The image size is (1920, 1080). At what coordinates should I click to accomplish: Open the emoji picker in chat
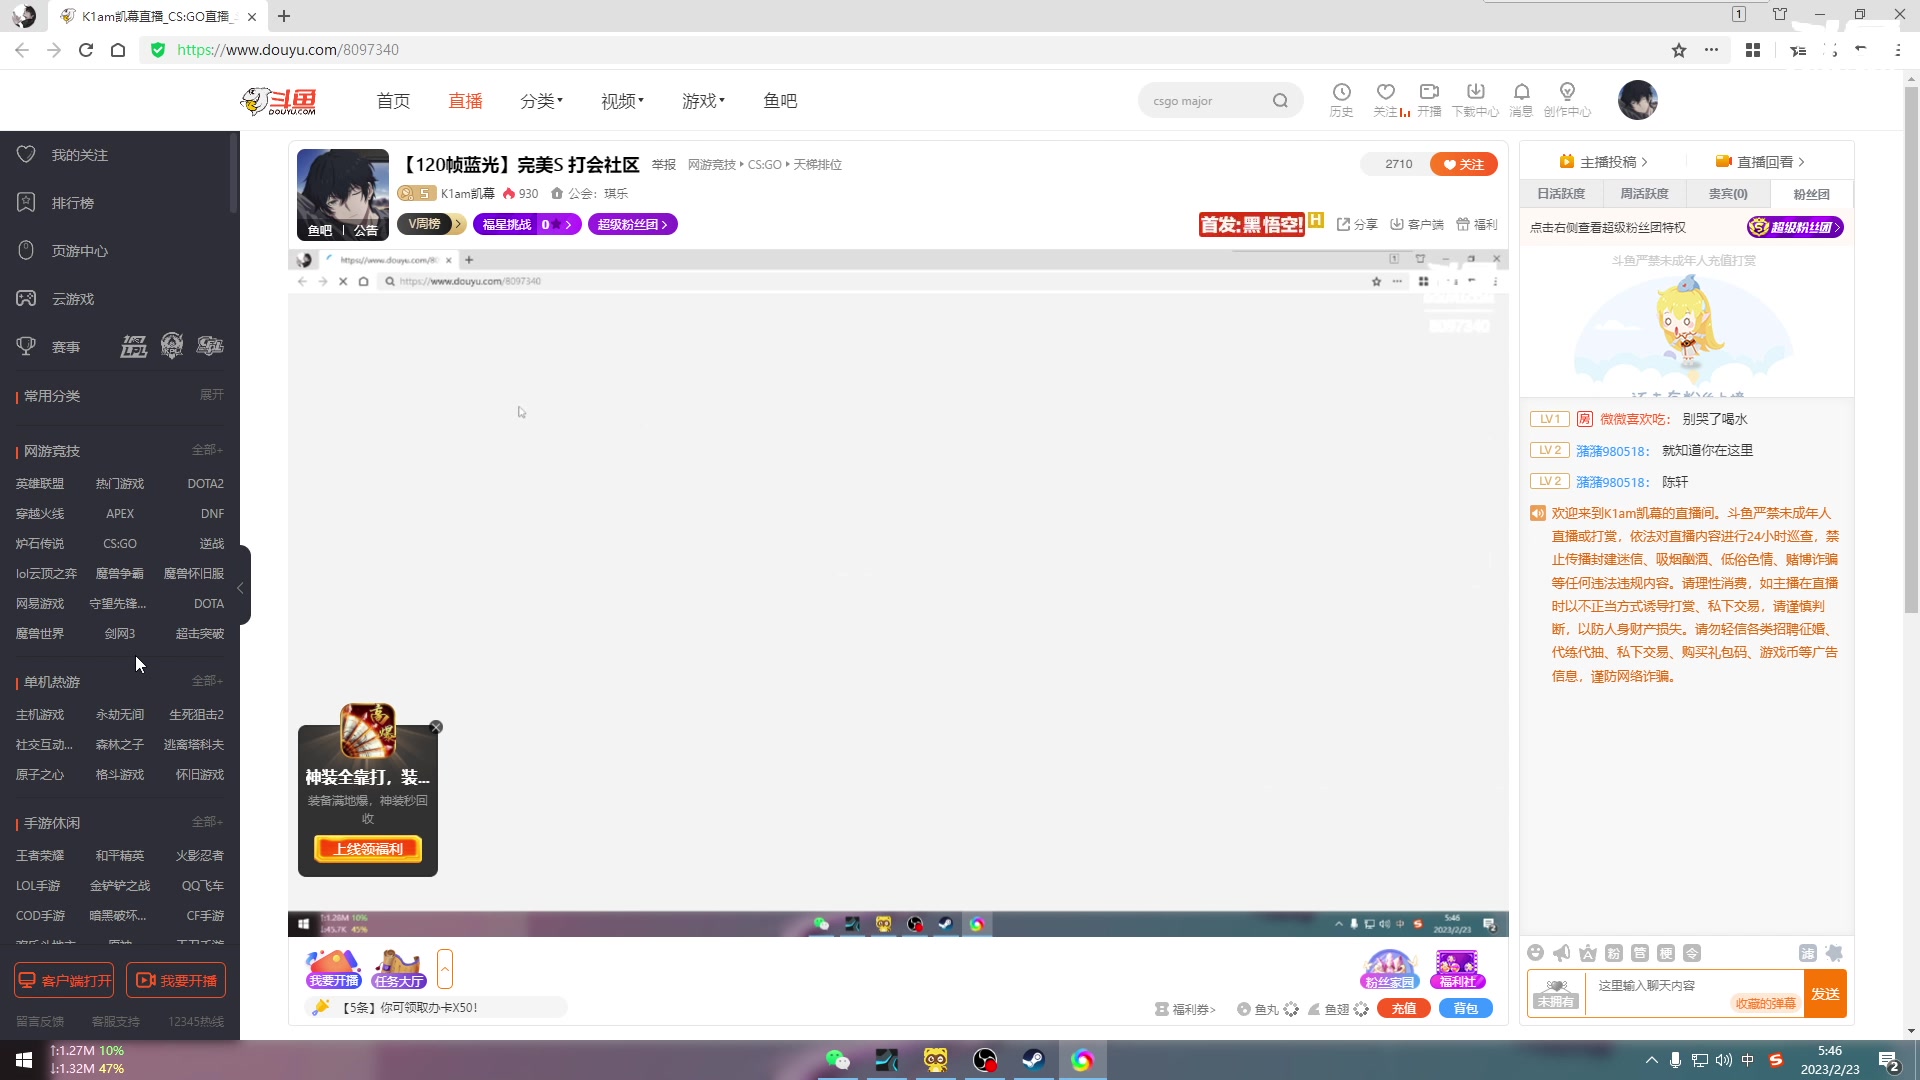(x=1536, y=953)
